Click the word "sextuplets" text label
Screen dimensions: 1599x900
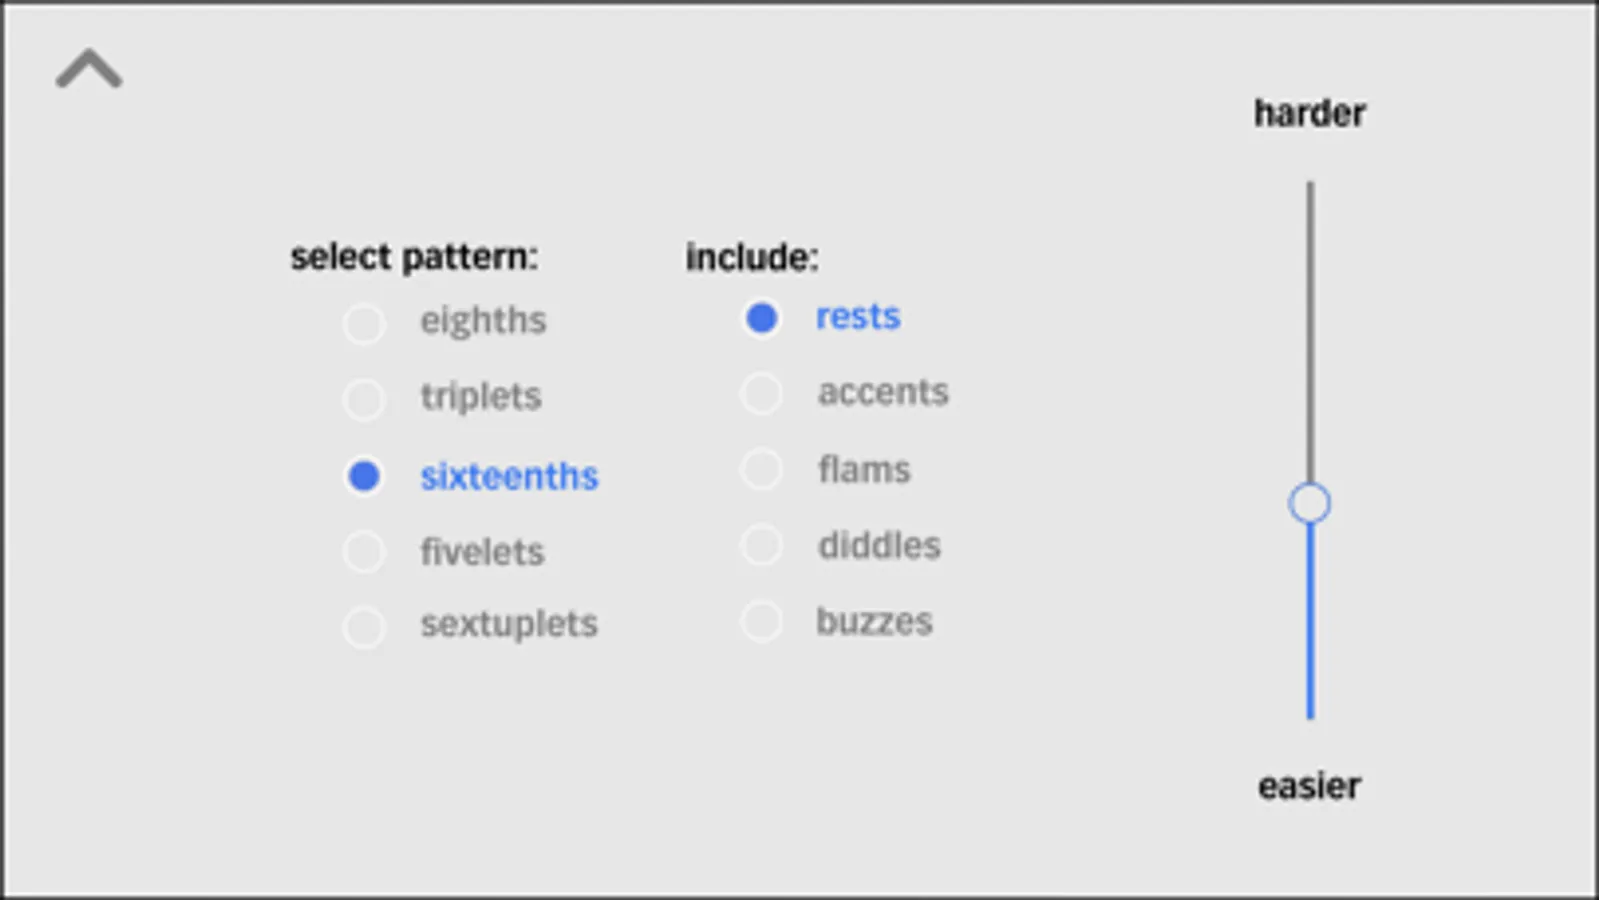coord(509,624)
